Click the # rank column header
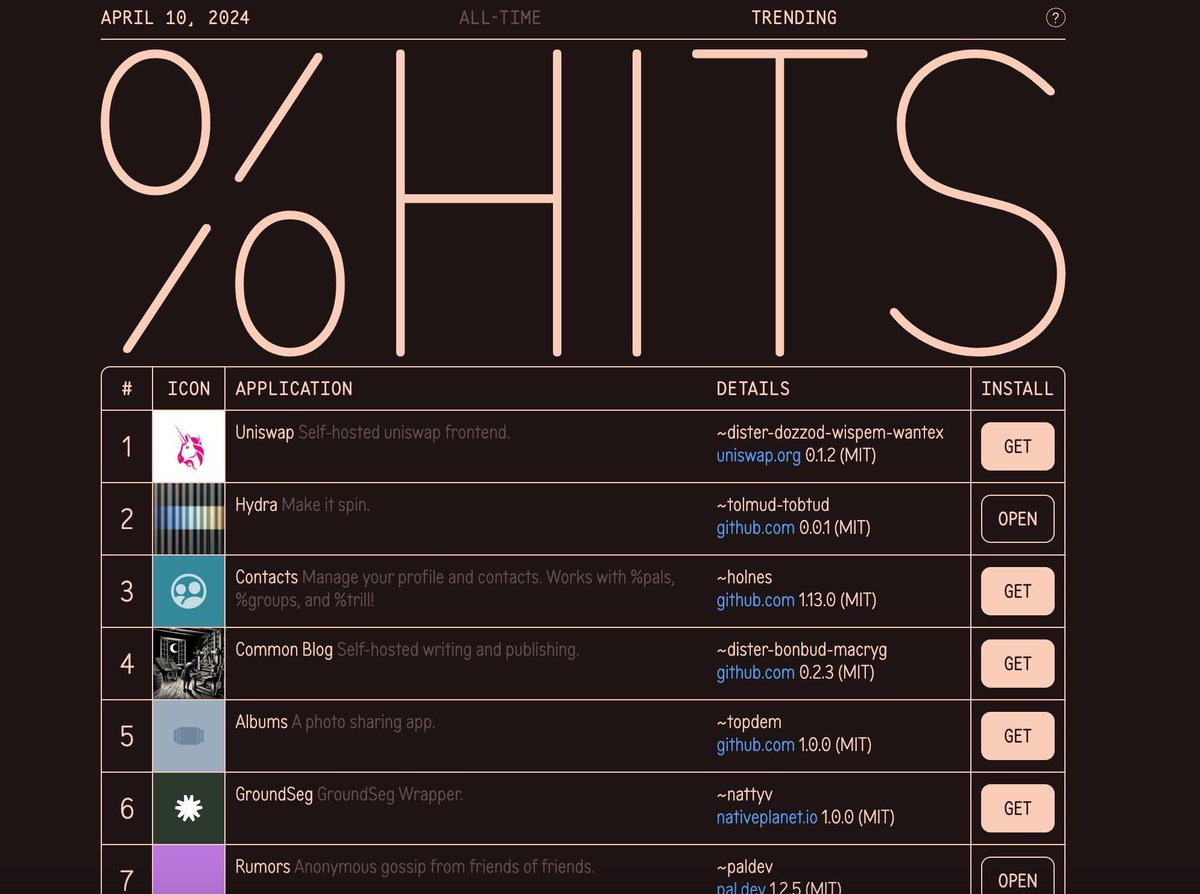The image size is (1200, 894). [127, 389]
